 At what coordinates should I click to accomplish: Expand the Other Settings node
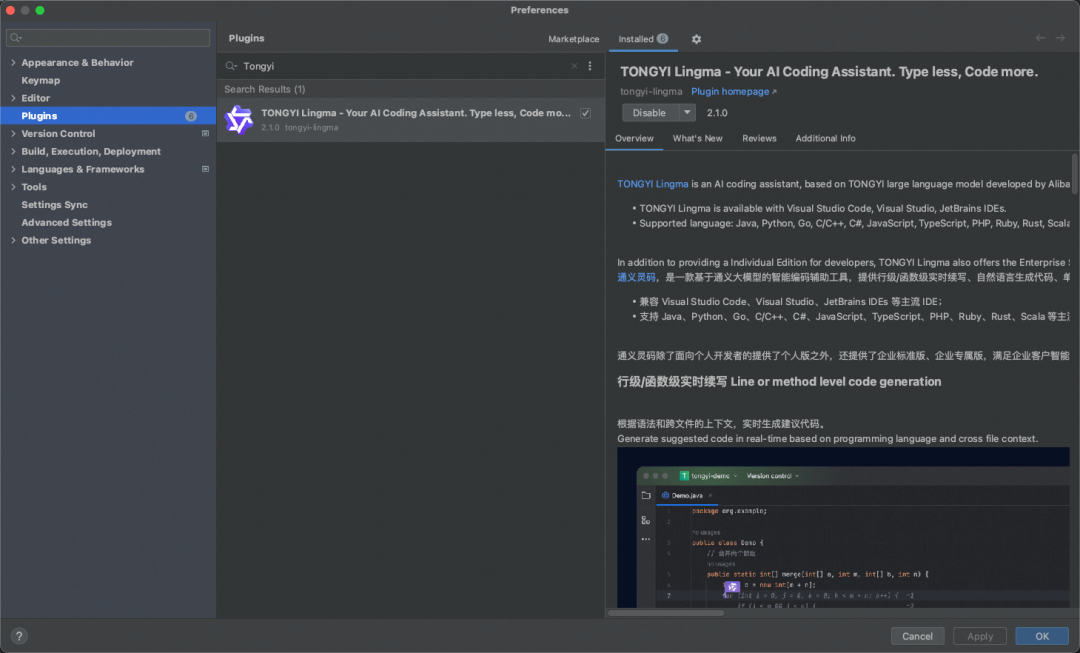(x=13, y=240)
